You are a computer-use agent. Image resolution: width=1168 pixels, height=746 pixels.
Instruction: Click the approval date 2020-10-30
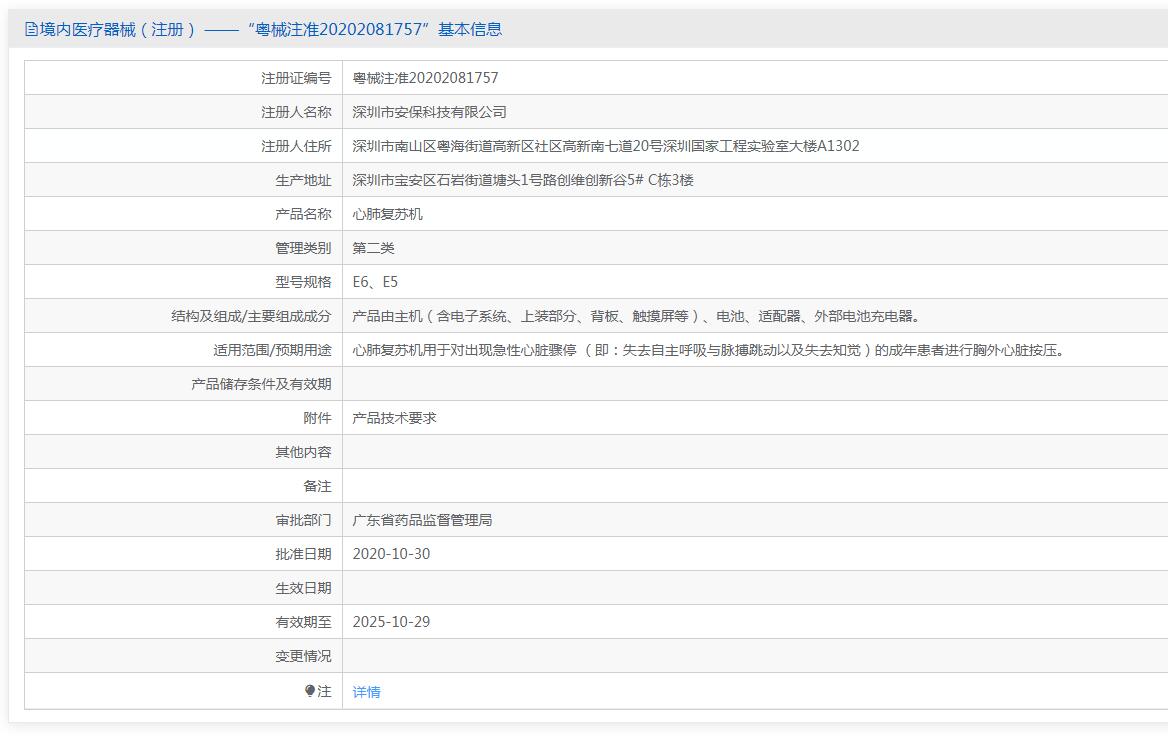(391, 554)
